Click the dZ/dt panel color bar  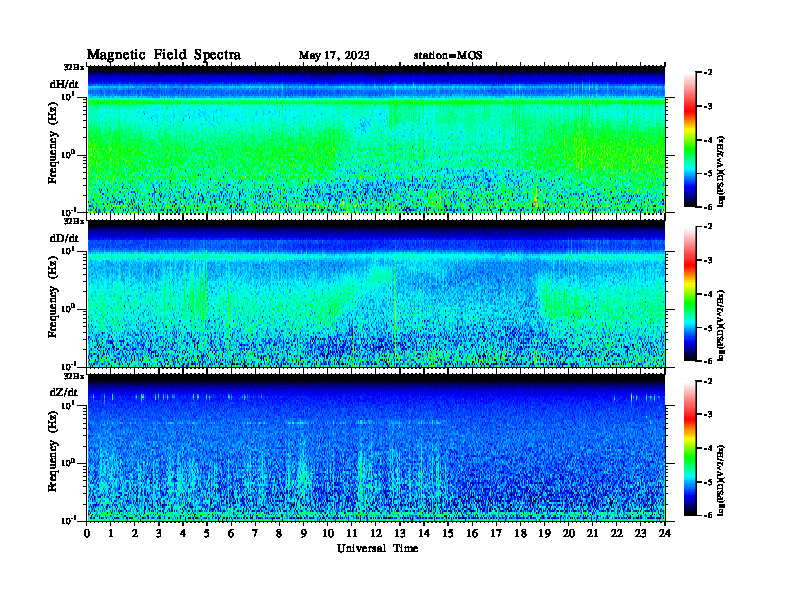690,448
